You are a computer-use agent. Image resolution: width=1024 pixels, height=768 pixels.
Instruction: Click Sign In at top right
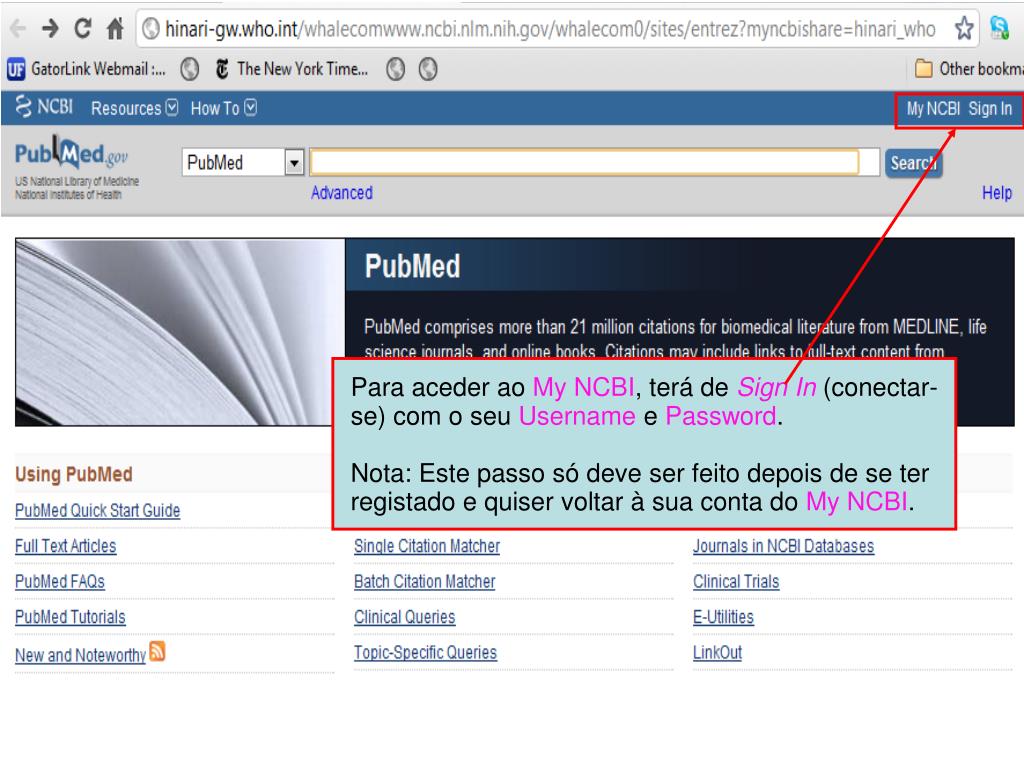click(x=990, y=109)
